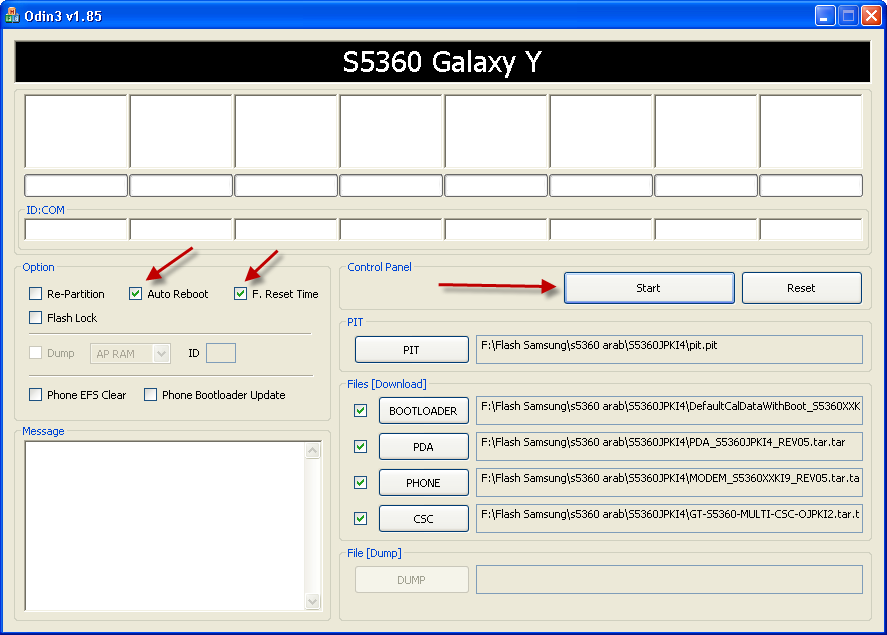Click the BOOTLOADER file button
This screenshot has width=887, height=635.
pyautogui.click(x=423, y=411)
